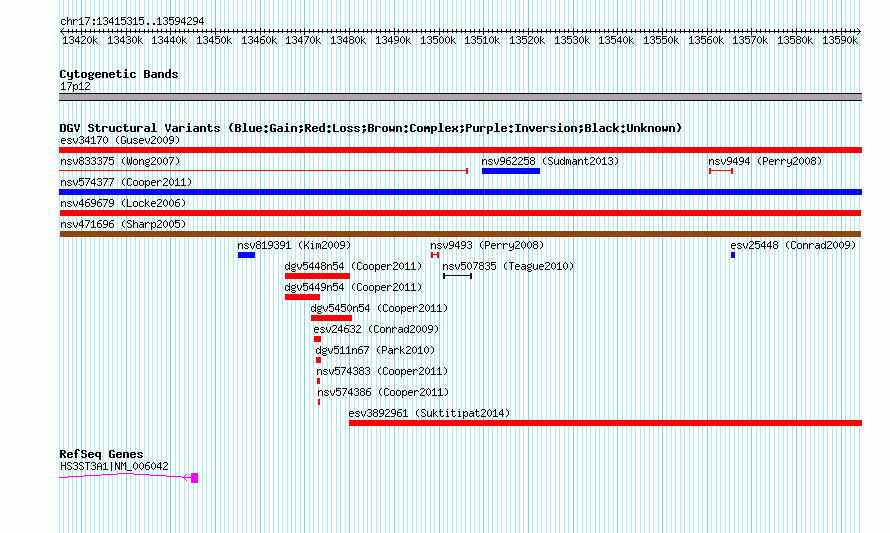Click the DGV Structural Variants track title
This screenshot has height=533, width=890.
point(371,128)
